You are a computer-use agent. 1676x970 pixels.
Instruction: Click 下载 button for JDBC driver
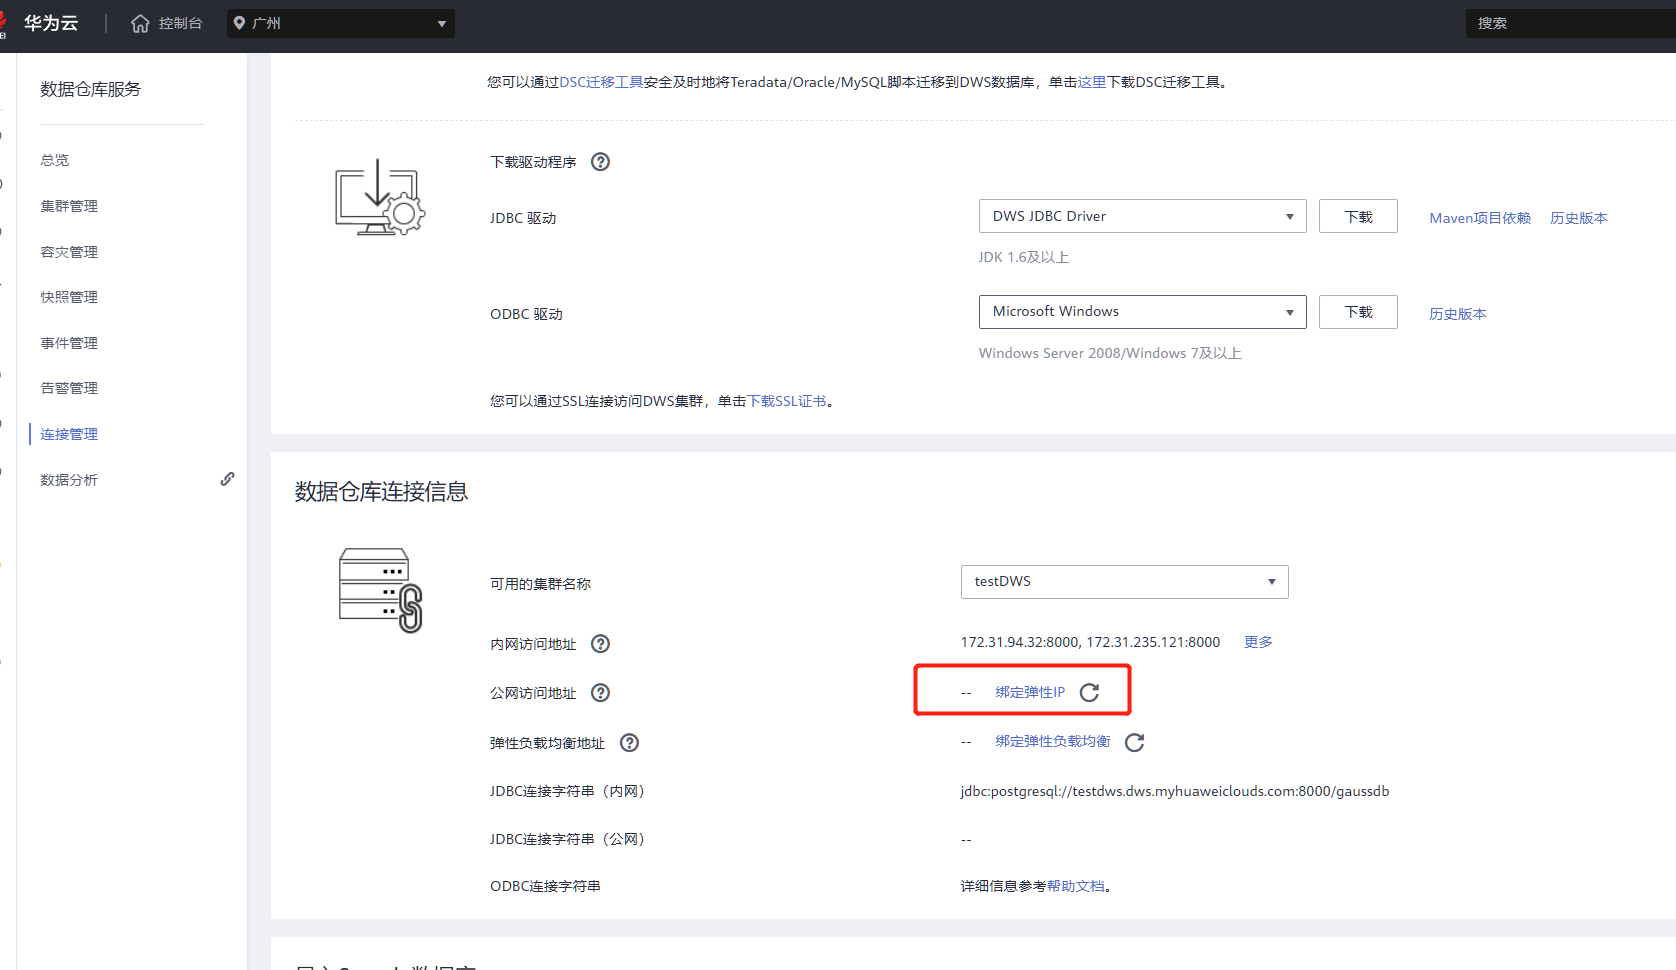[1358, 216]
